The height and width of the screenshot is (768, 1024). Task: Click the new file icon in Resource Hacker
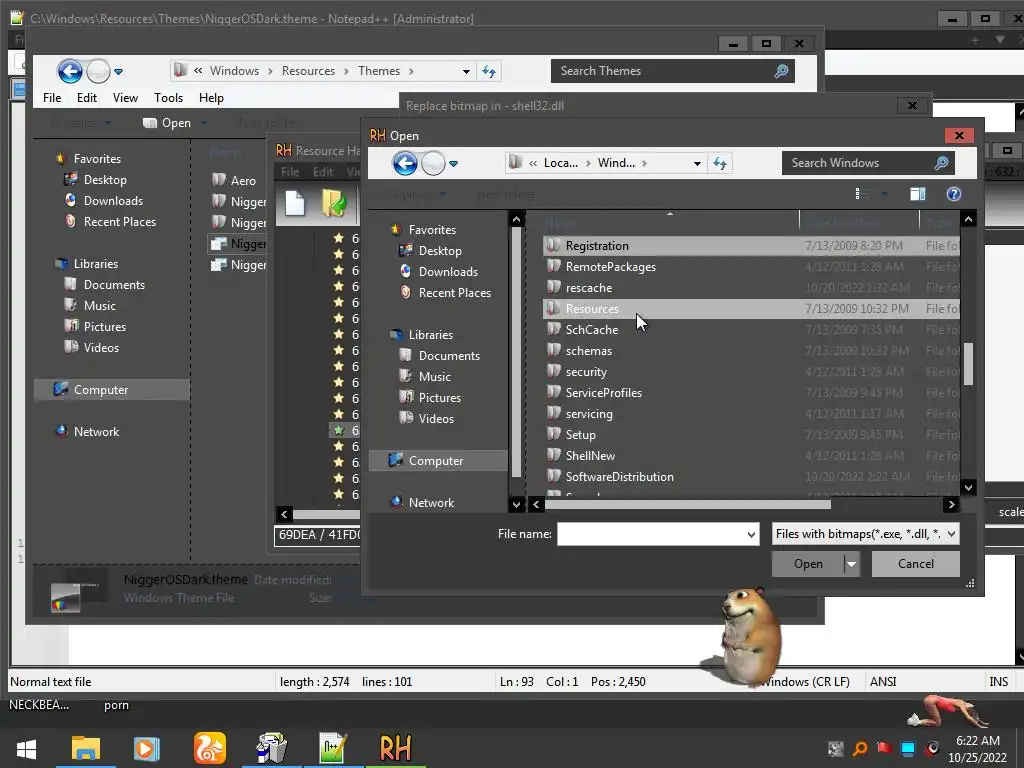pos(295,203)
